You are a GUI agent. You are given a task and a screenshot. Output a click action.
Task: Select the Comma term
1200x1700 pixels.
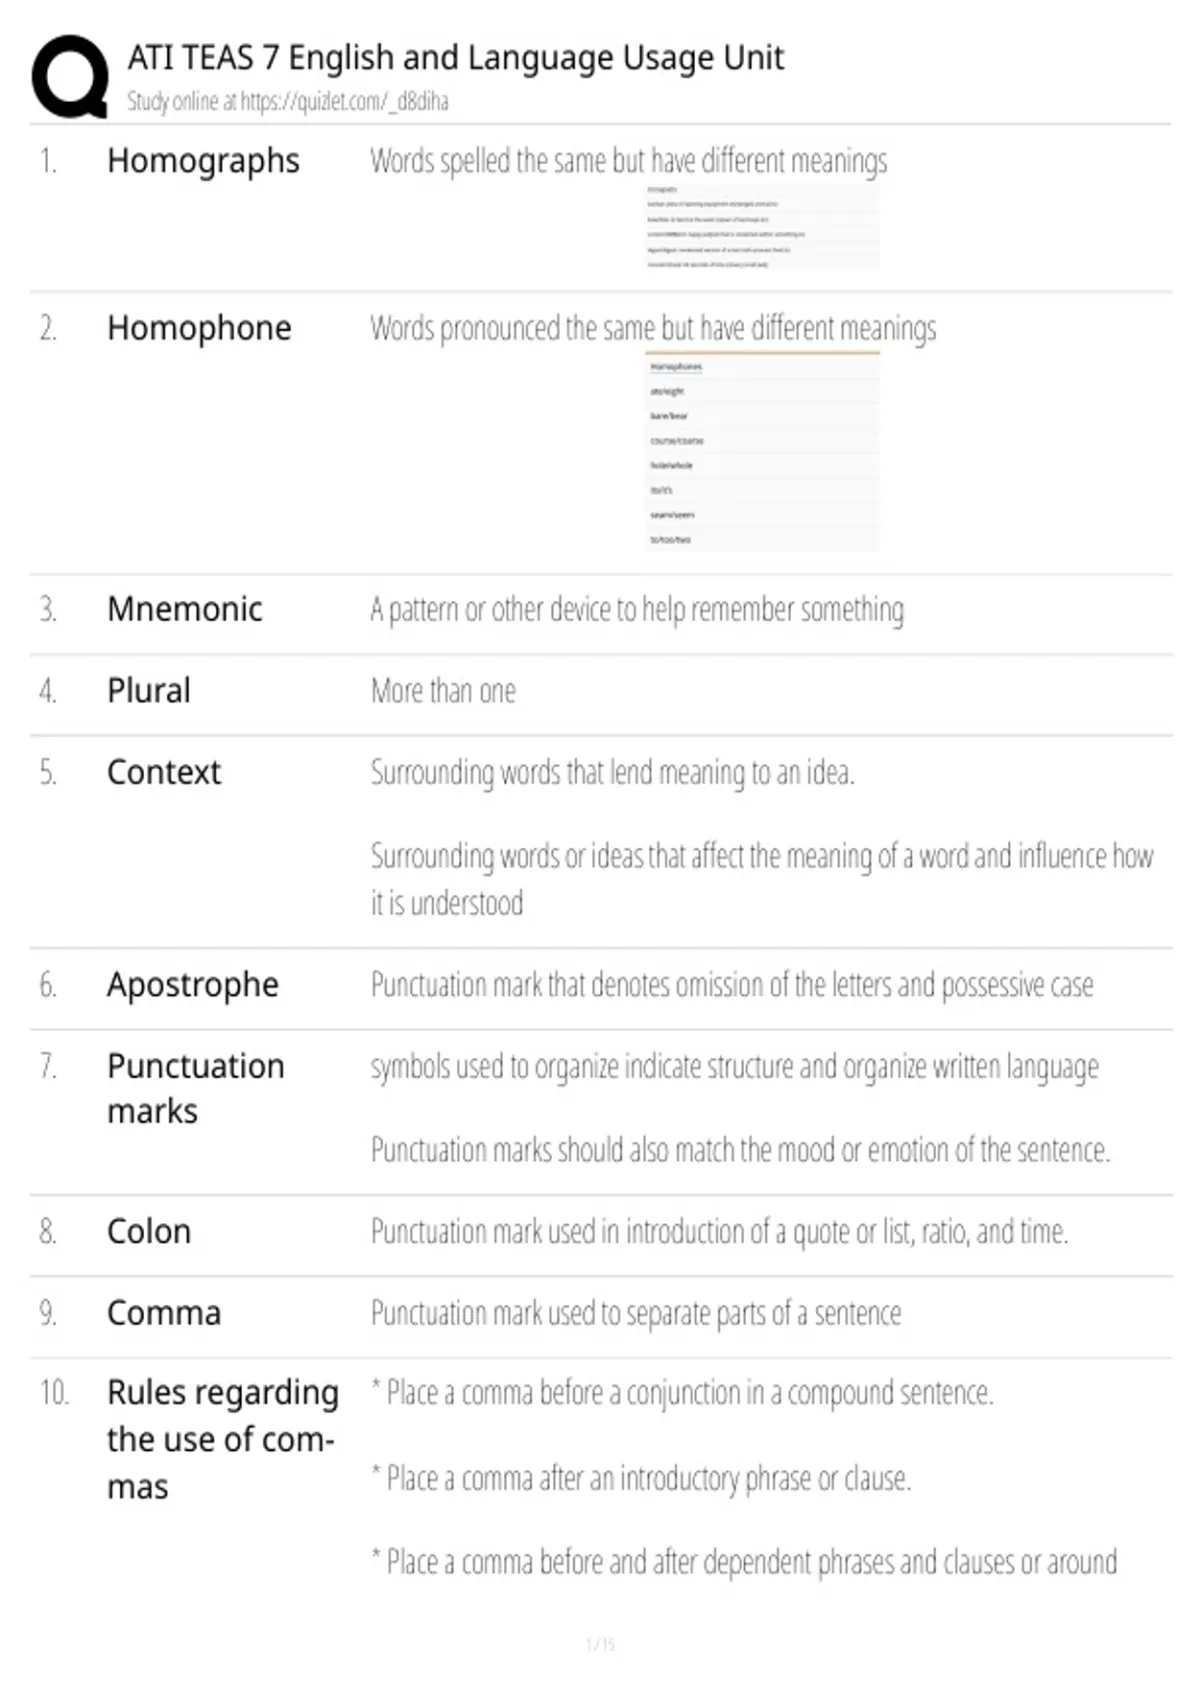(164, 1313)
